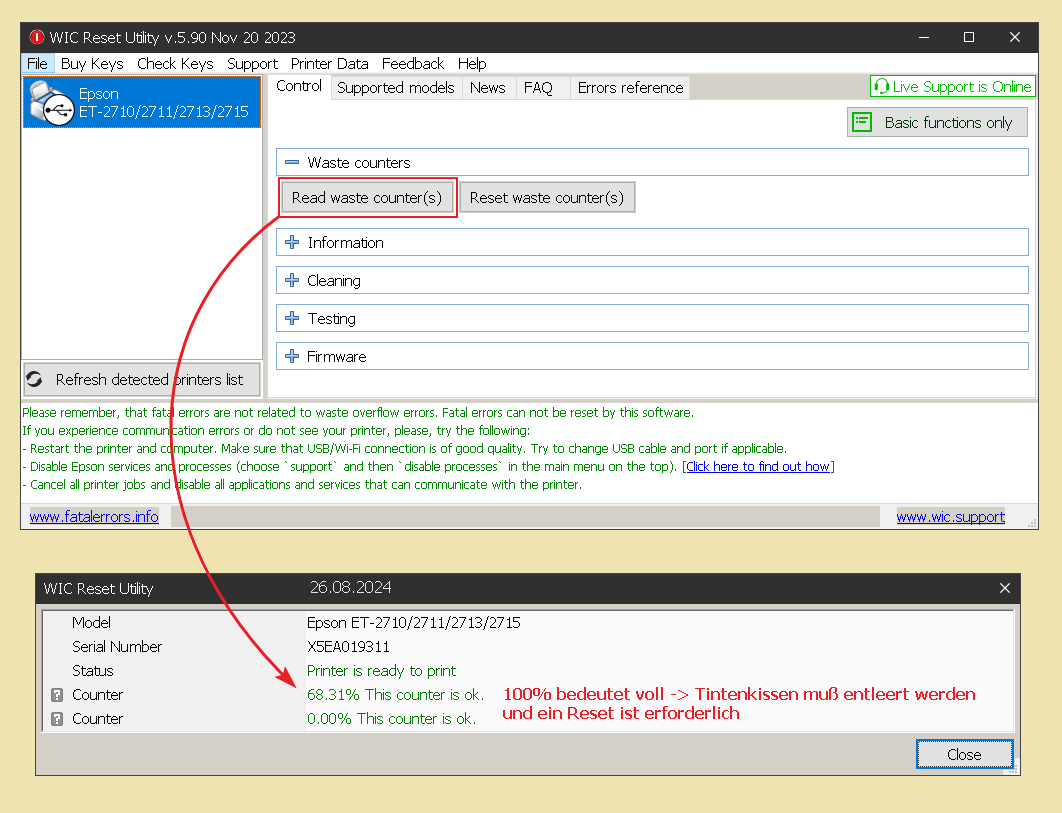Click the WIC Reset Utility app icon in title bar
This screenshot has height=813, width=1062.
coord(37,37)
